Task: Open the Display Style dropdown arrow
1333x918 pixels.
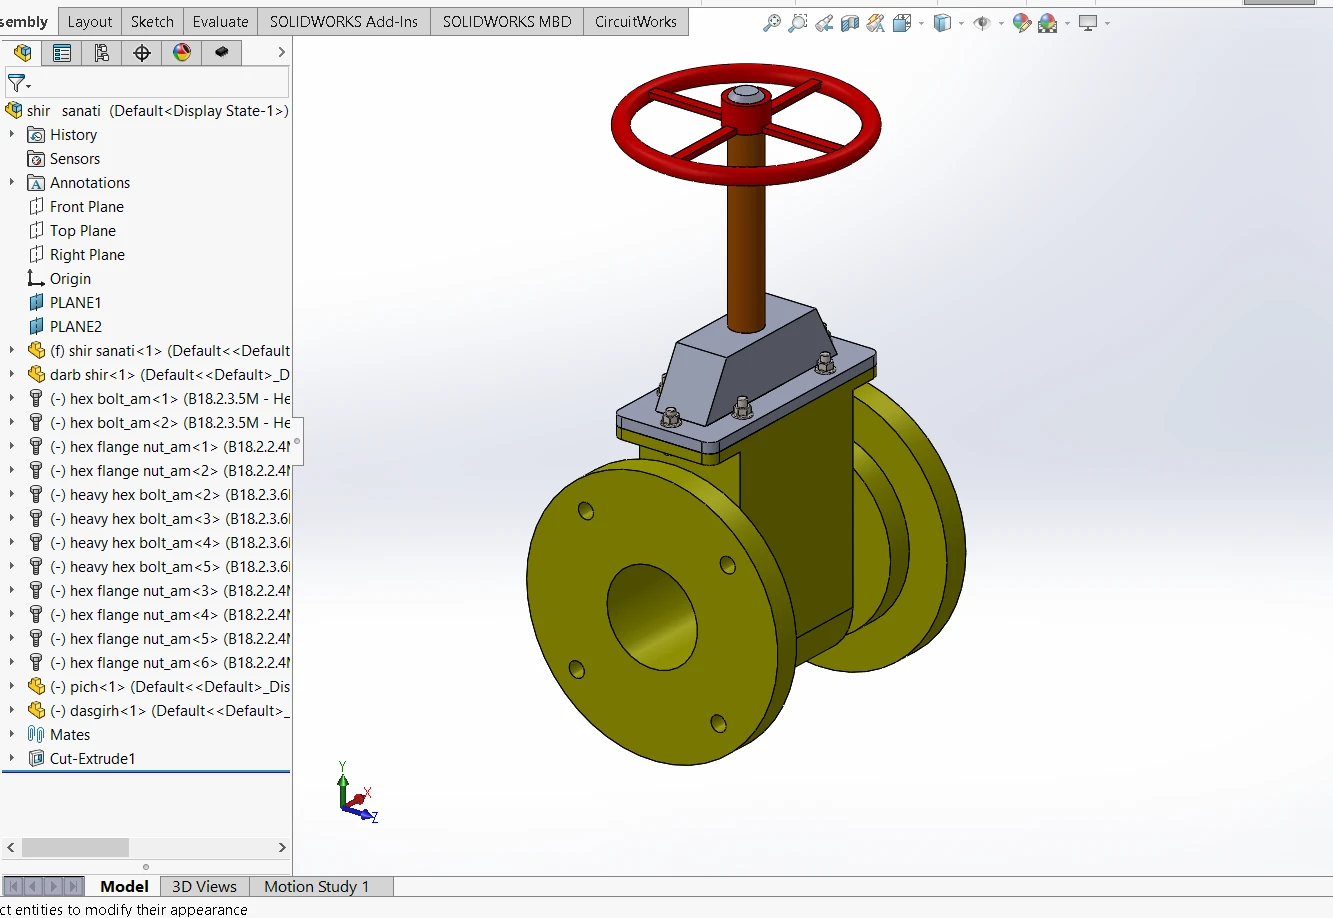Action: [961, 23]
